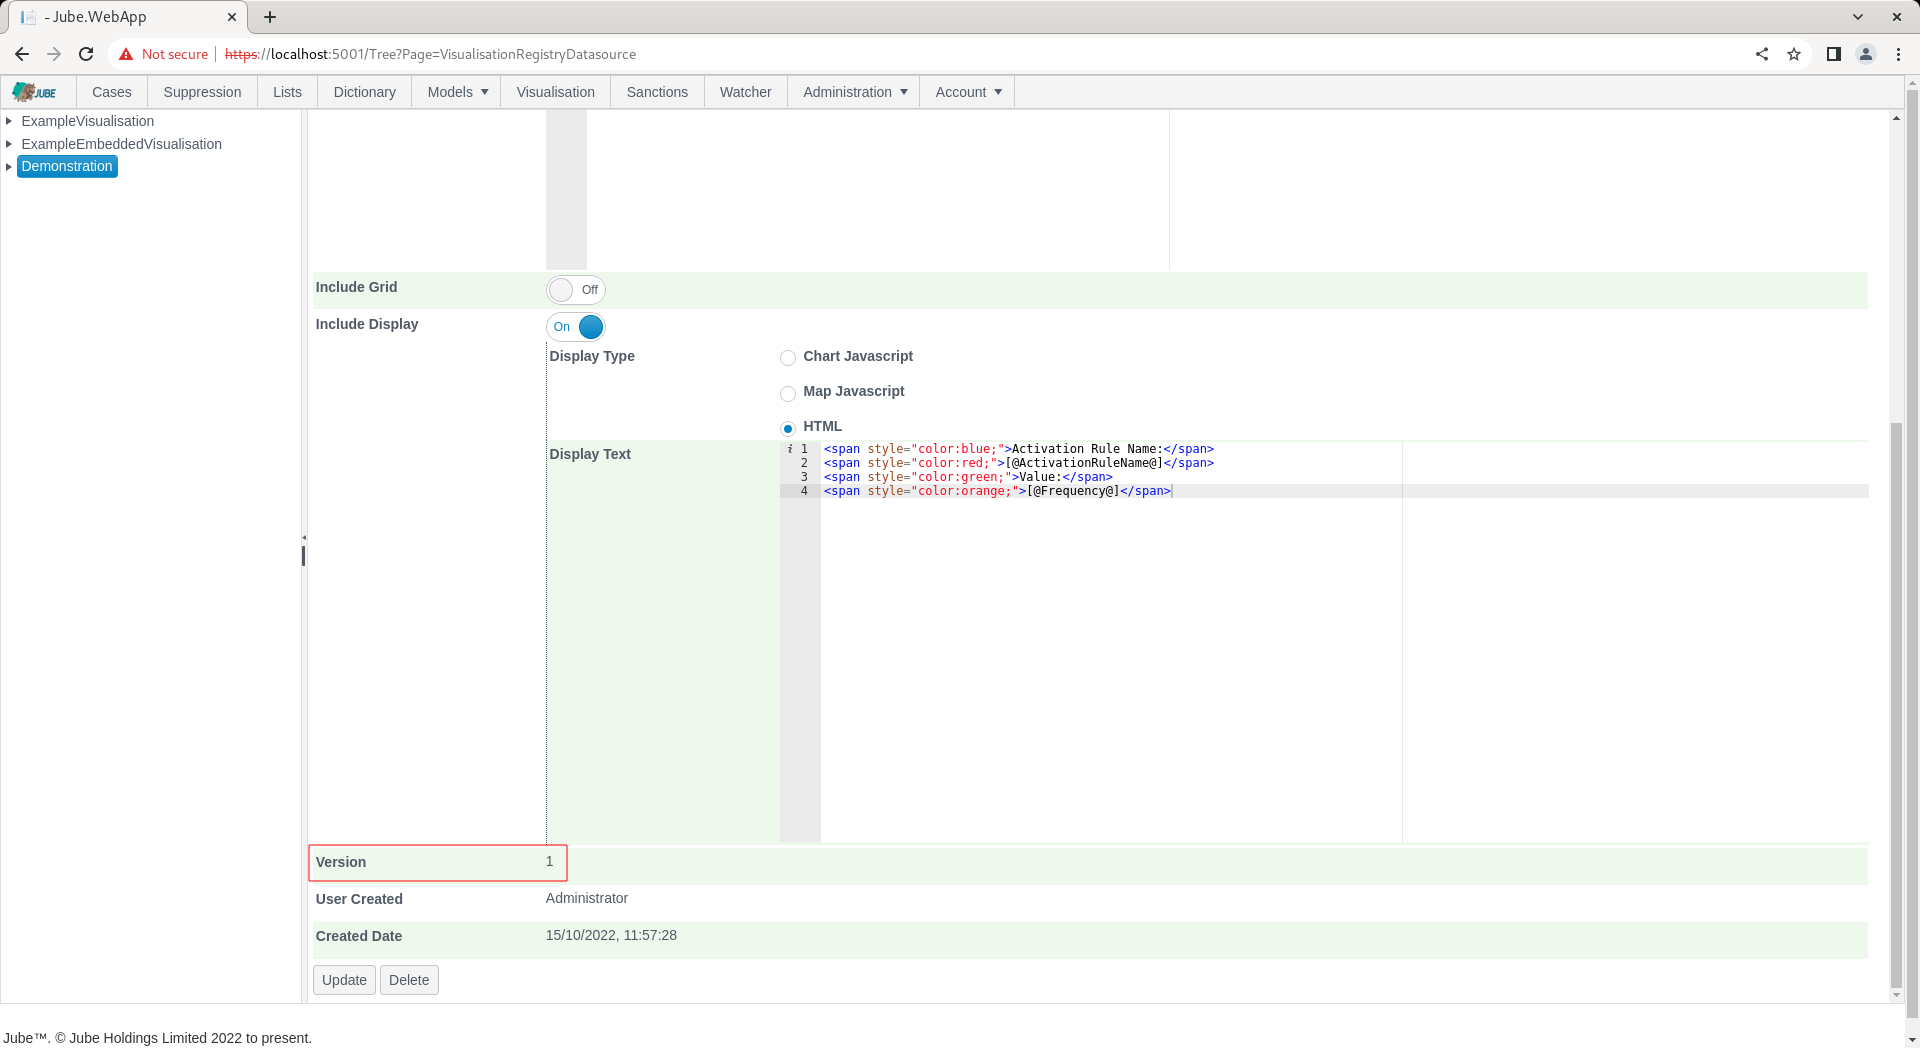Open the Not secure warning icon
The height and width of the screenshot is (1048, 1920).
pyautogui.click(x=126, y=54)
